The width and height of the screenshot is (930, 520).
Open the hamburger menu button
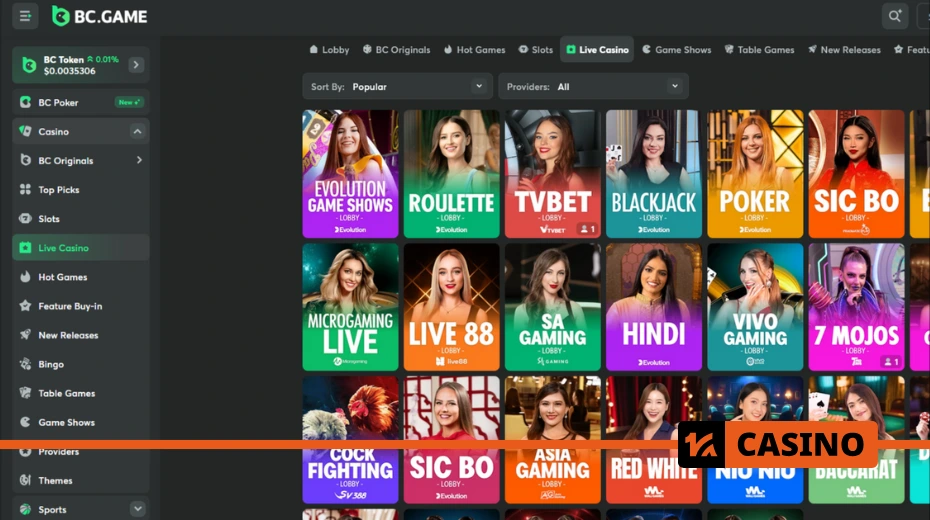tap(25, 16)
